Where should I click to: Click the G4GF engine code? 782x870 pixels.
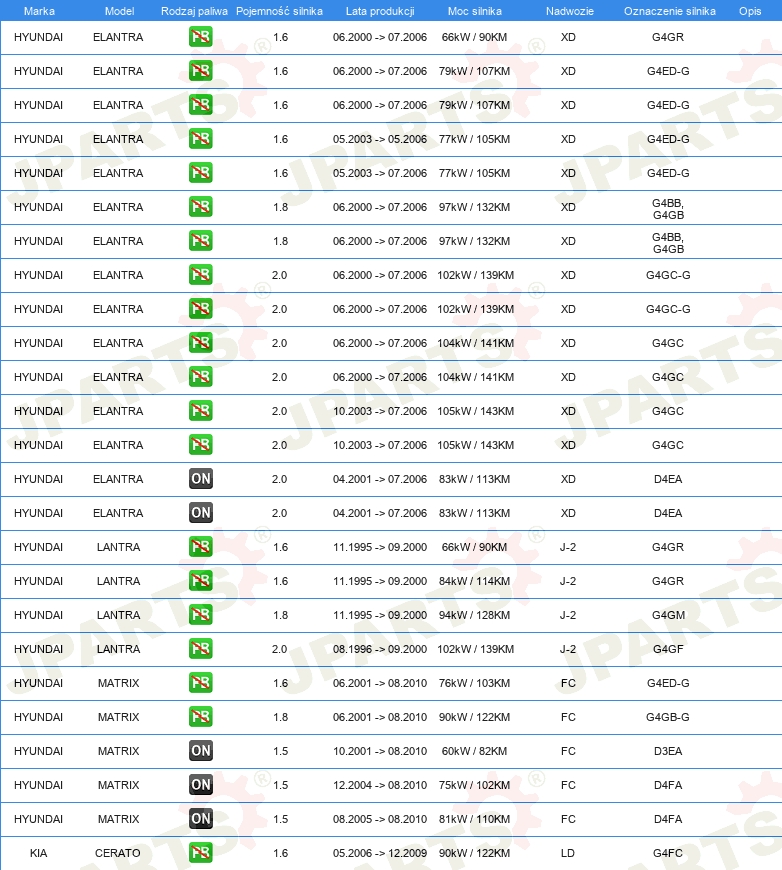point(668,649)
